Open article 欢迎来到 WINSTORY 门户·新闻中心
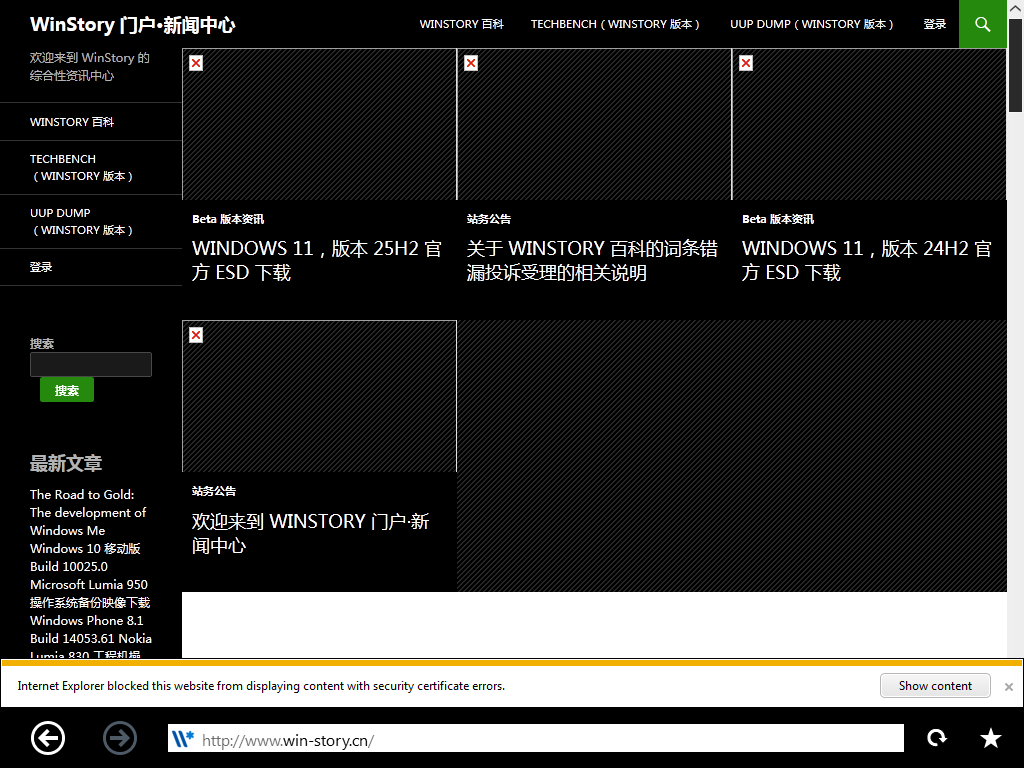 [310, 533]
